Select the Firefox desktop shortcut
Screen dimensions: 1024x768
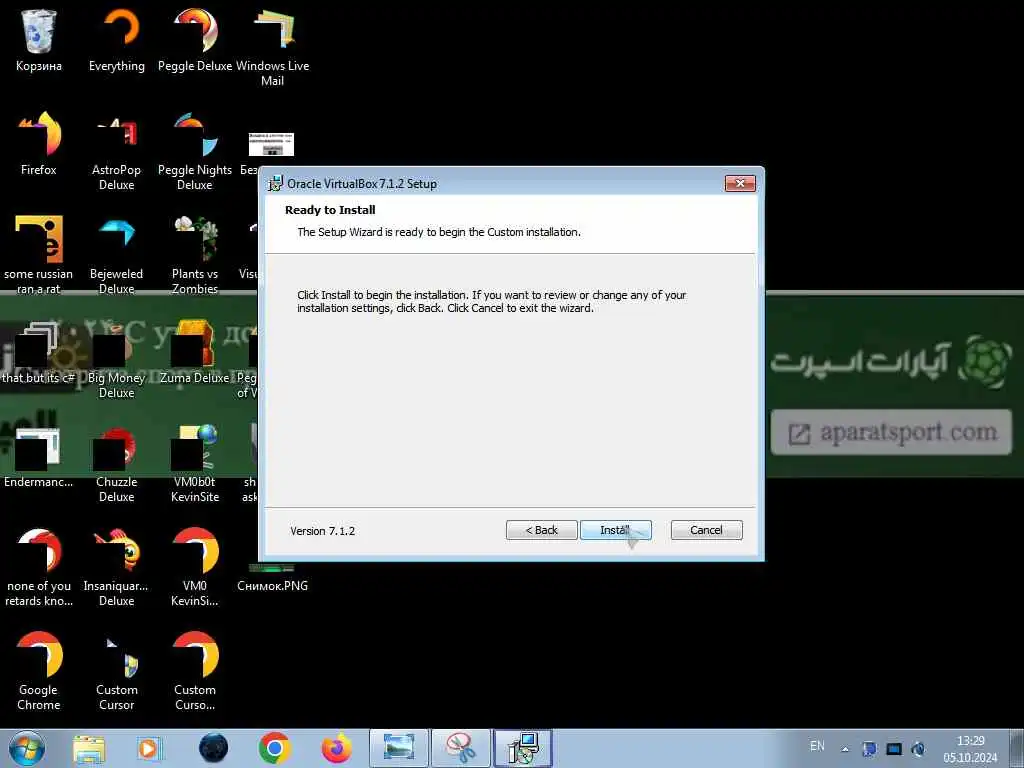point(39,144)
